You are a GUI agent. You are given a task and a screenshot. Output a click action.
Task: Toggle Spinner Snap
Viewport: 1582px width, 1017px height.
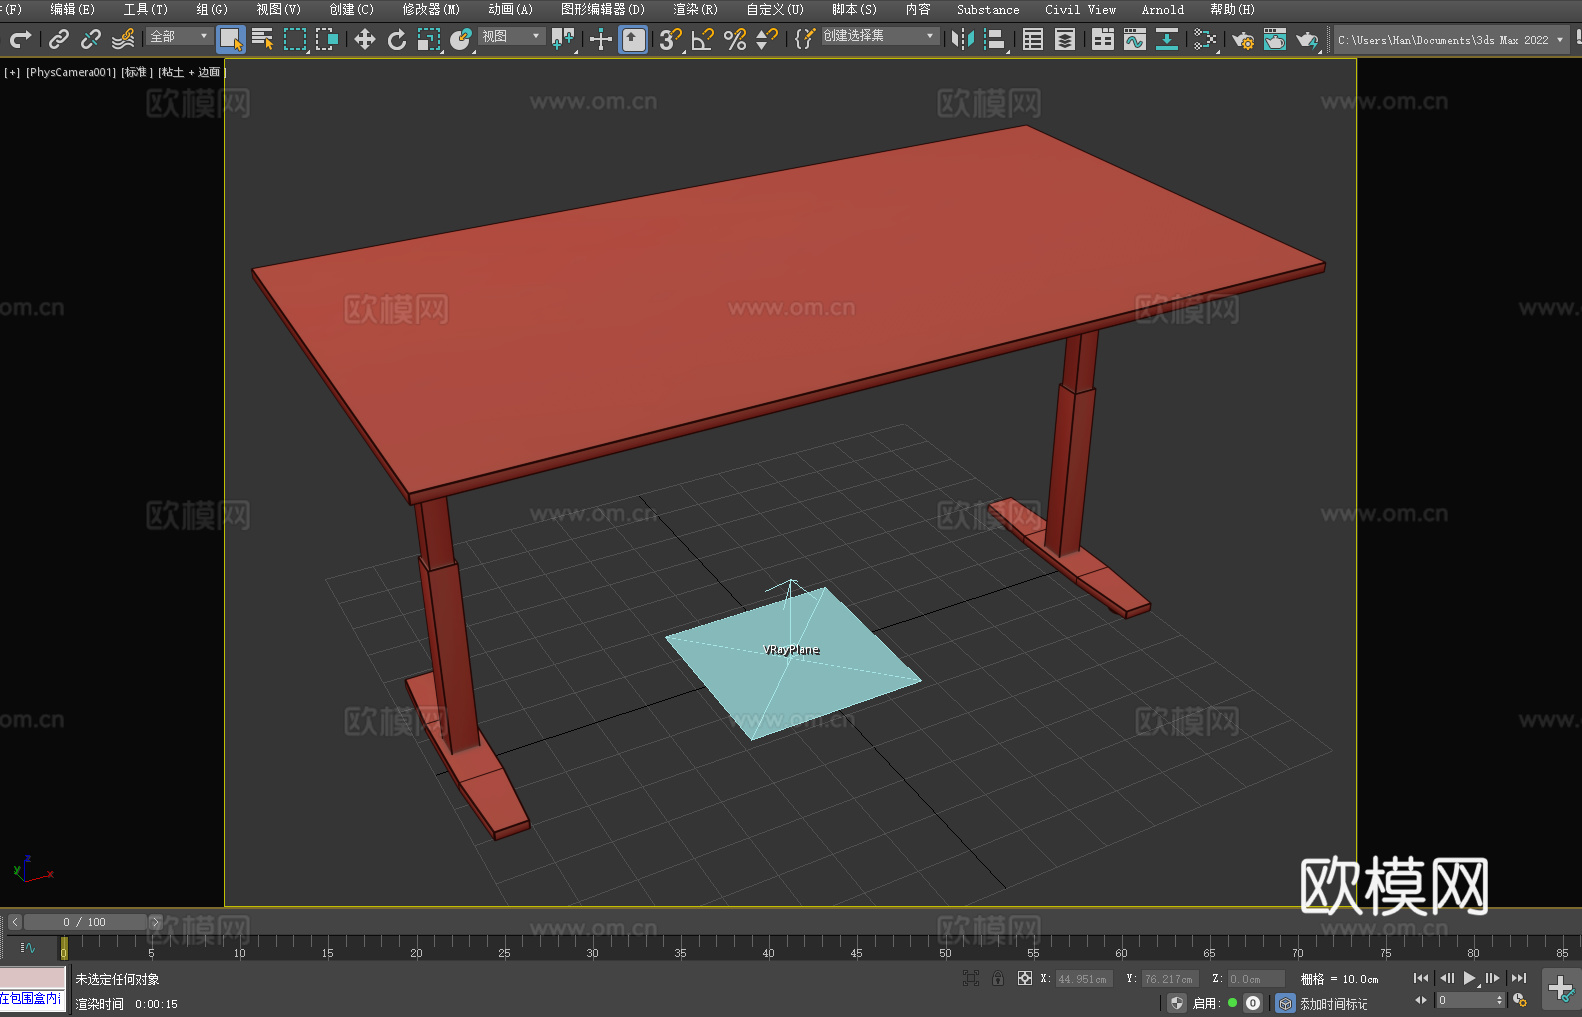coord(767,39)
